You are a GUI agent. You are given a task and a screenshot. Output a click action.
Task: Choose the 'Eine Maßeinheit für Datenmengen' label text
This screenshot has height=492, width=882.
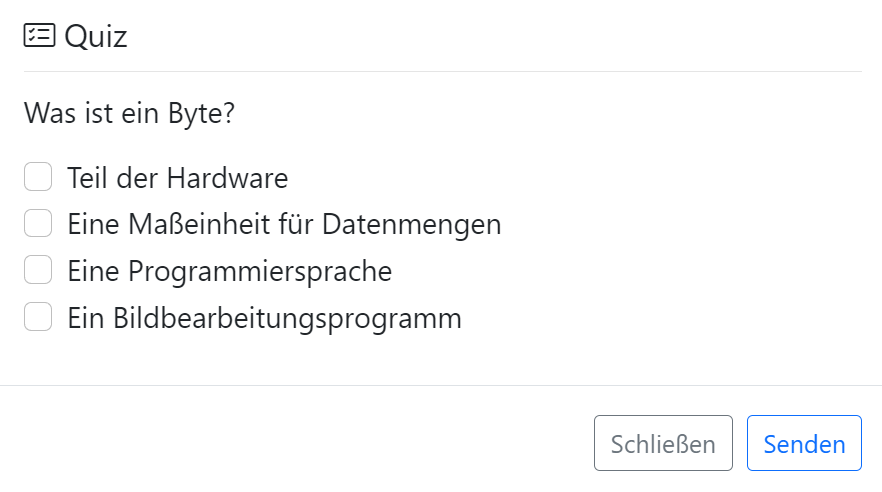point(284,224)
